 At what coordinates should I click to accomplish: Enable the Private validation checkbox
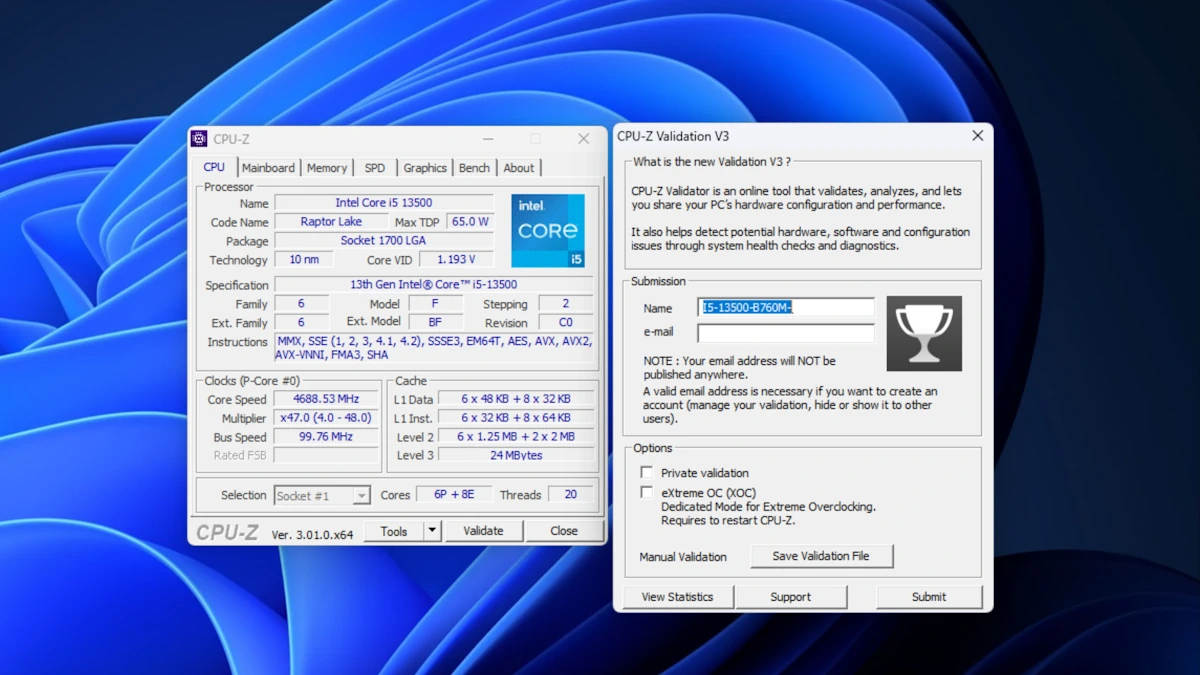(647, 473)
